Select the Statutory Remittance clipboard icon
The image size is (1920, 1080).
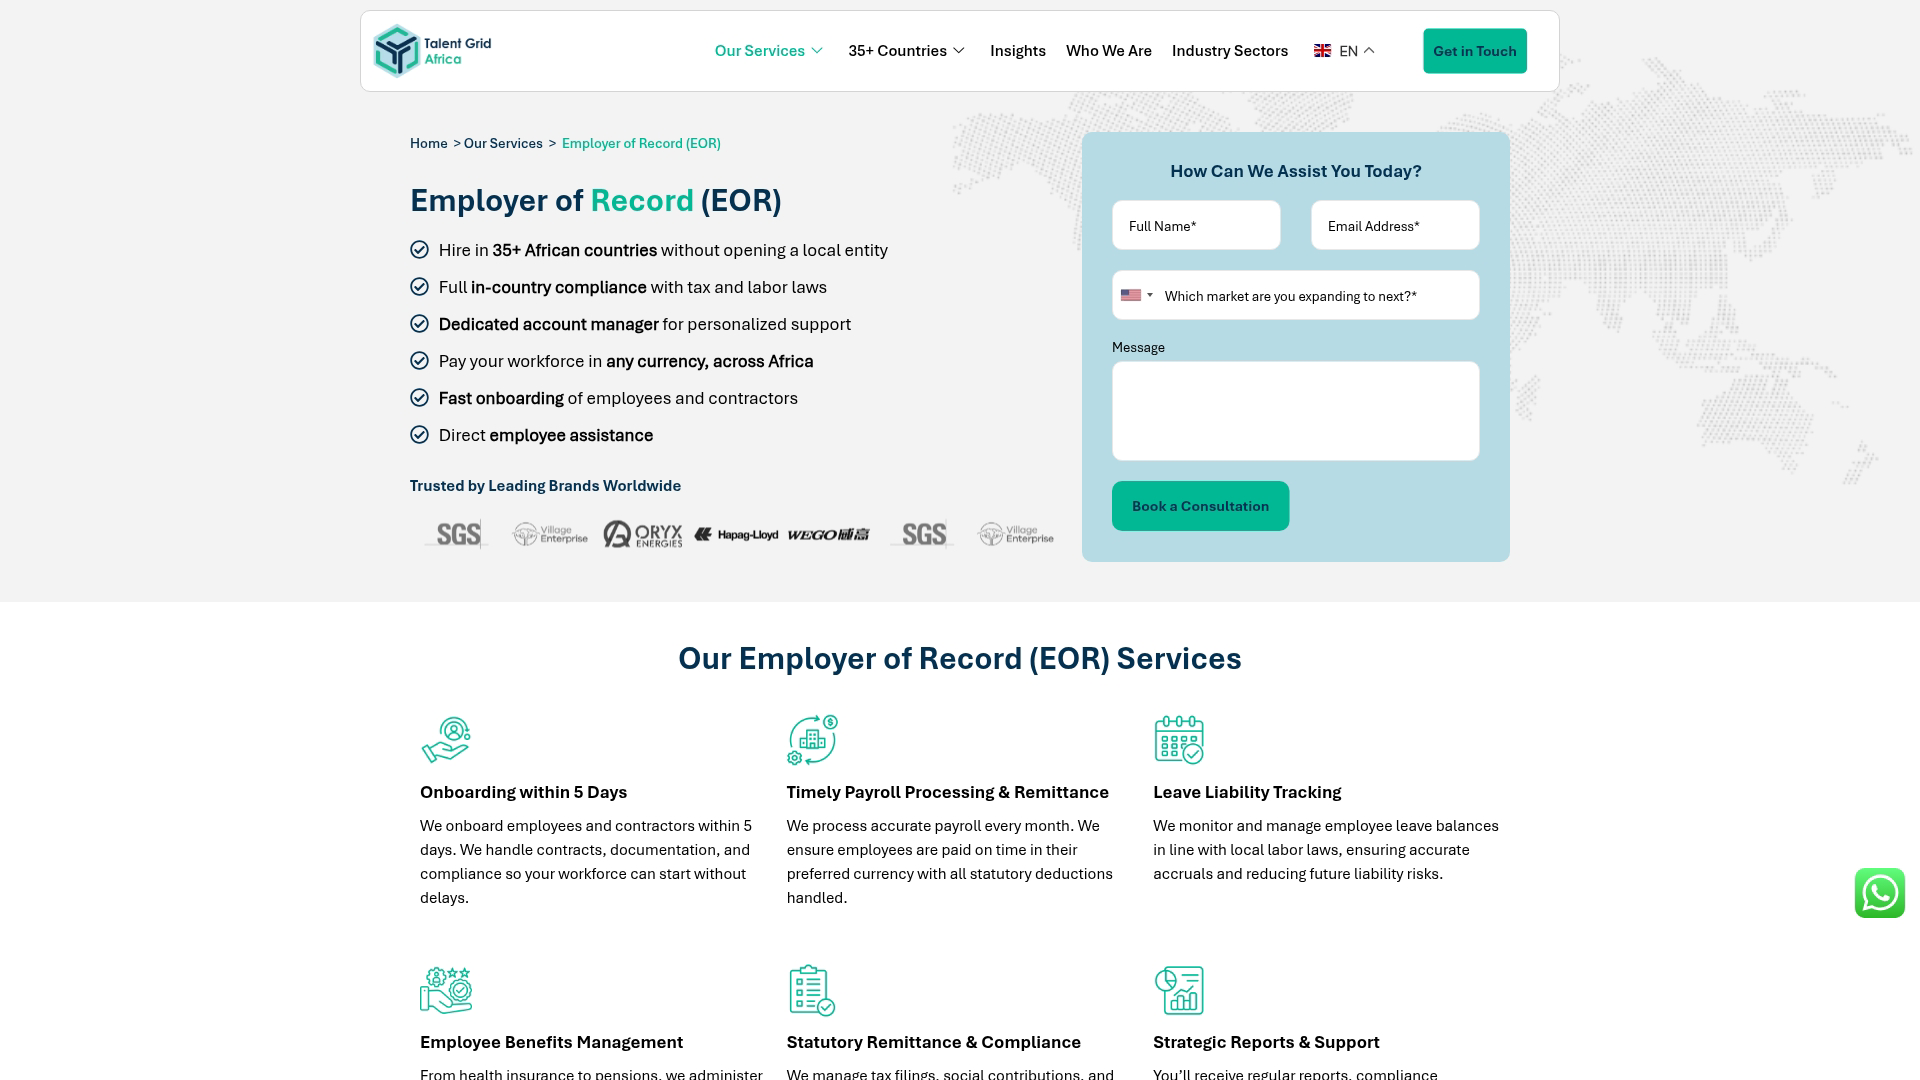coord(812,990)
